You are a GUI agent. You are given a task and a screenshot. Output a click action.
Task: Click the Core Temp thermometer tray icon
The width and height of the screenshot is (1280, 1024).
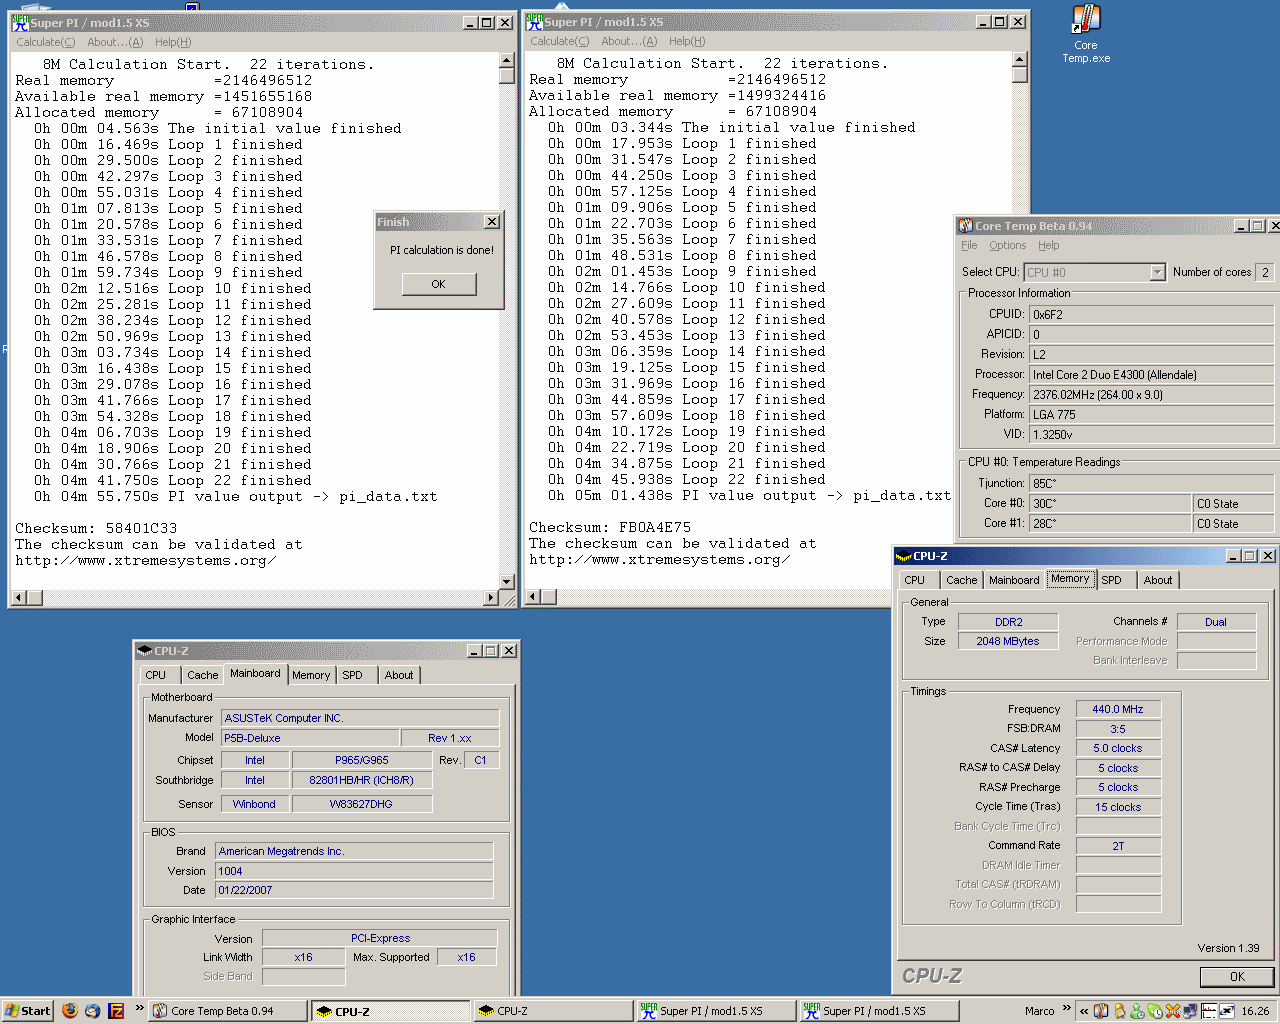[x=1101, y=1011]
